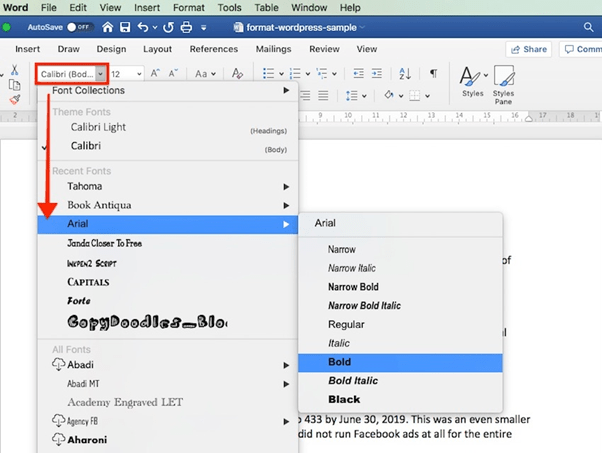
Task: Toggle the paragraph marks (¶) icon
Action: click(433, 74)
